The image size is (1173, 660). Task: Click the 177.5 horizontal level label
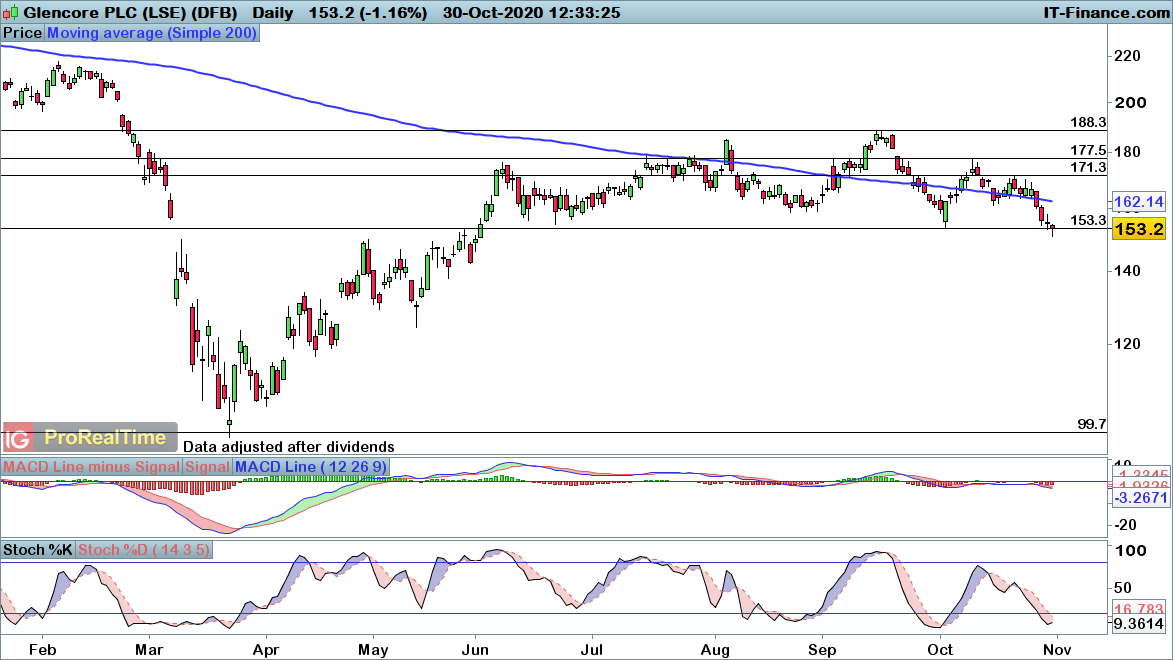click(1088, 150)
